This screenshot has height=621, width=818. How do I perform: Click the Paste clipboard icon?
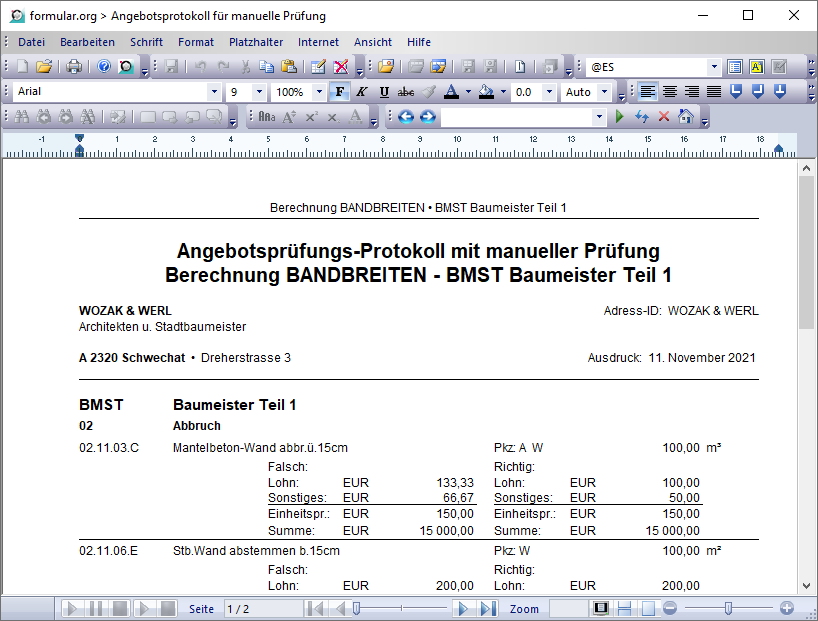289,67
